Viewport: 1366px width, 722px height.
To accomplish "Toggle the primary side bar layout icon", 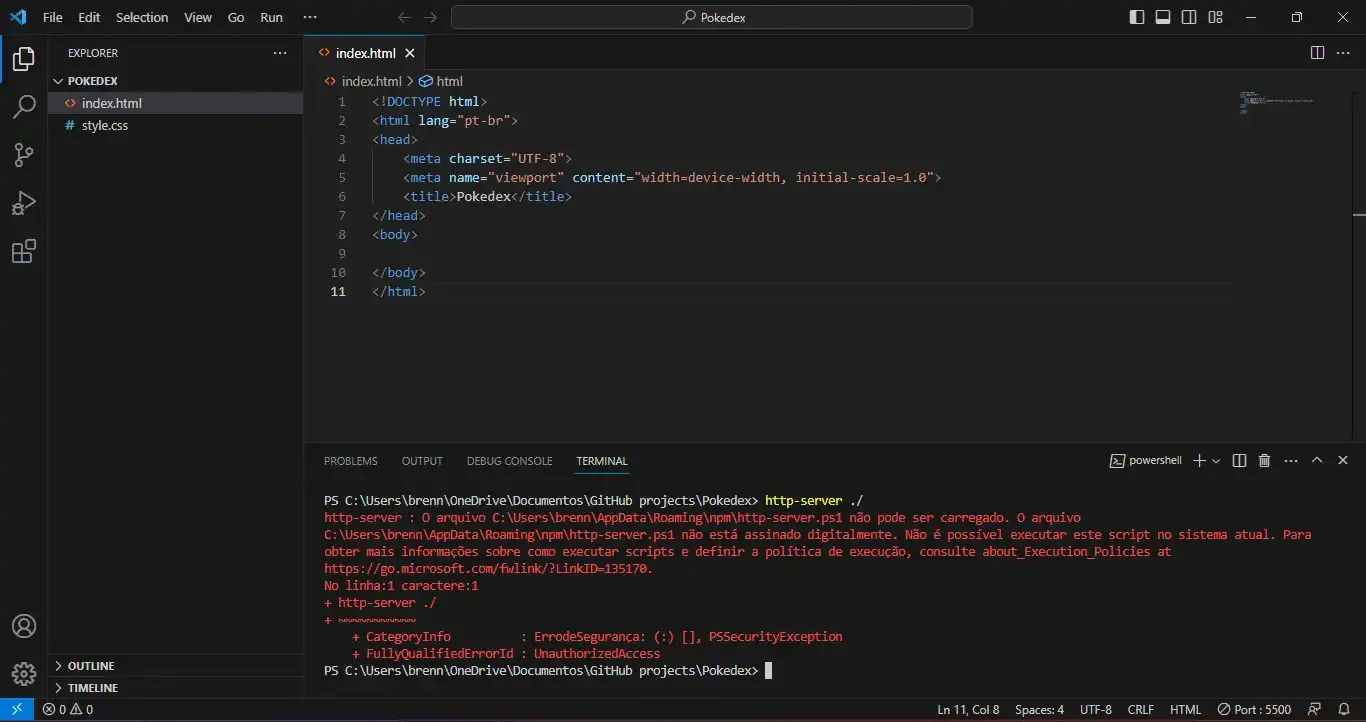I will [x=1137, y=17].
